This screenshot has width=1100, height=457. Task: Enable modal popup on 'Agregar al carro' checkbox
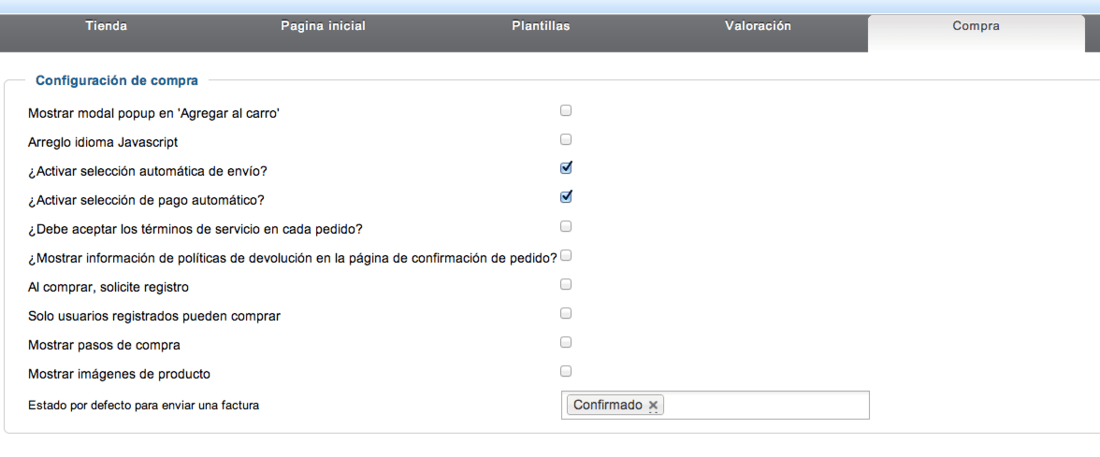pyautogui.click(x=566, y=110)
